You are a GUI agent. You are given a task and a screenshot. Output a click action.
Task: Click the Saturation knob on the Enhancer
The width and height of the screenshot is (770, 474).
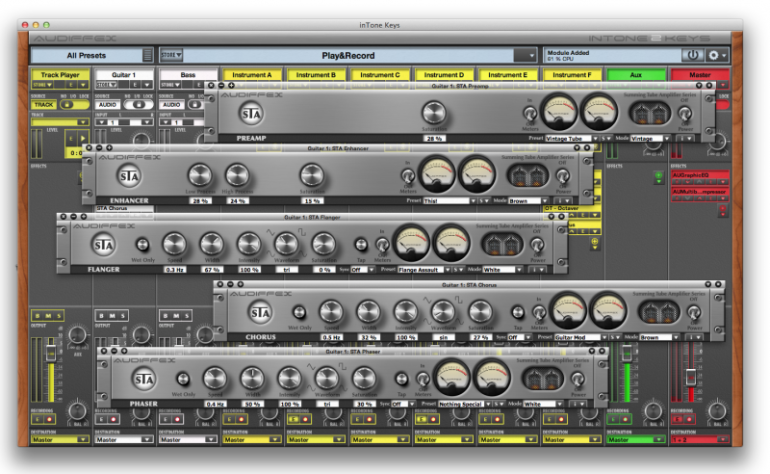coord(312,176)
